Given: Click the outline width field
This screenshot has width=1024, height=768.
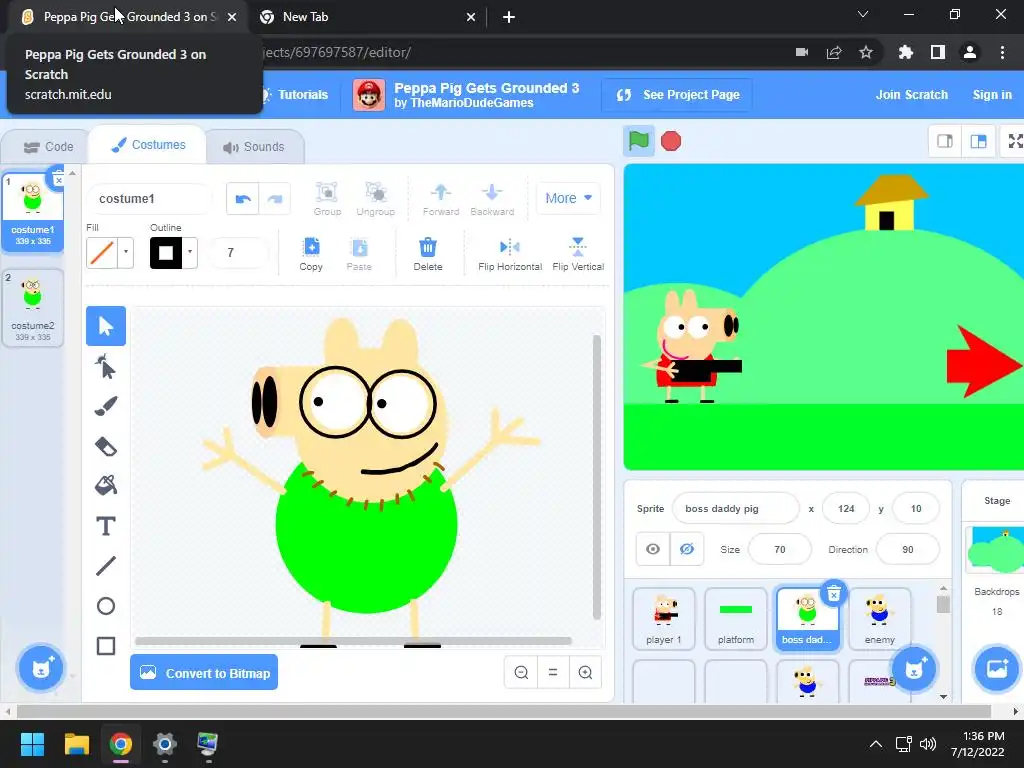Looking at the screenshot, I should pos(238,252).
